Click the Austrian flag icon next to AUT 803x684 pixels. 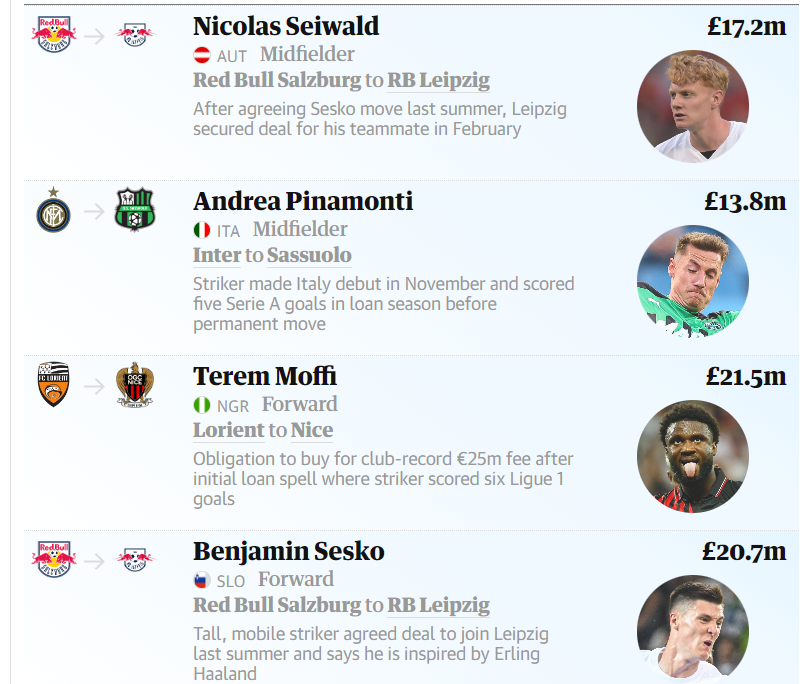tap(202, 55)
